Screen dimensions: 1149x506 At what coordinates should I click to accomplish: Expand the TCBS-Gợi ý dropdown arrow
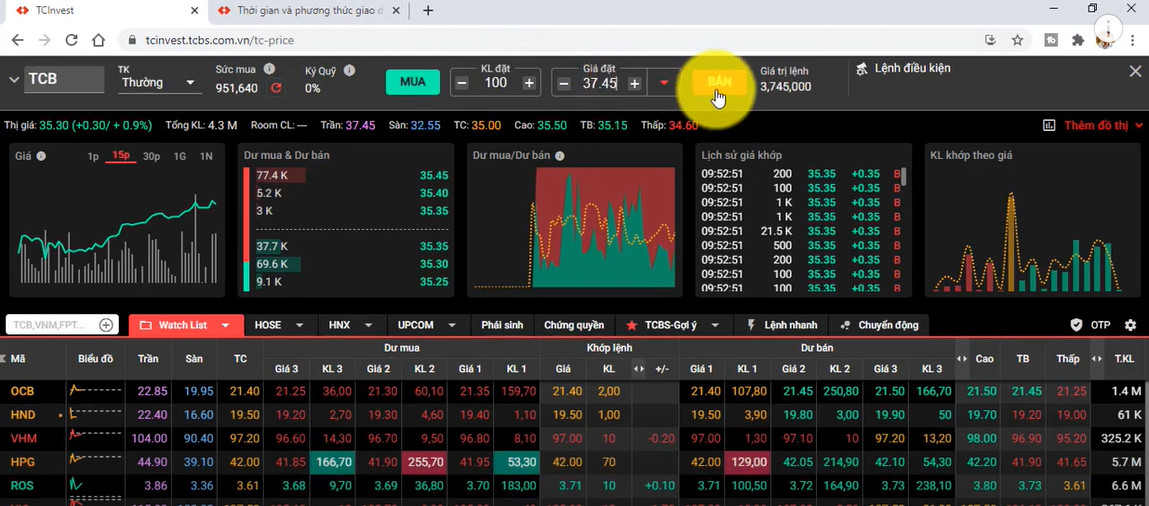tap(714, 325)
